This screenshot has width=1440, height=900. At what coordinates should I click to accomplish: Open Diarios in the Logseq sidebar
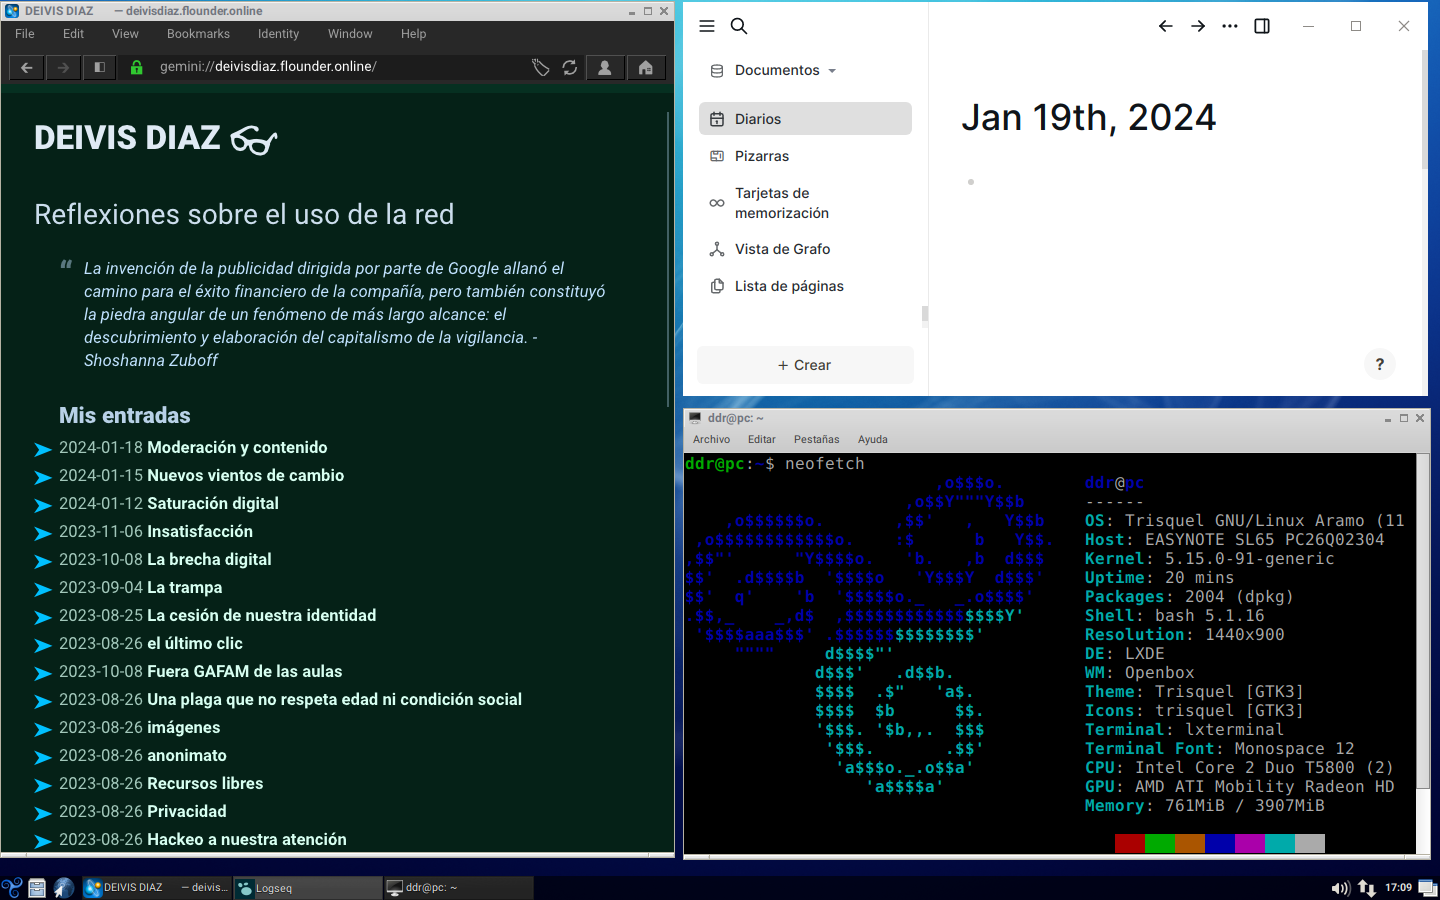[x=805, y=119]
